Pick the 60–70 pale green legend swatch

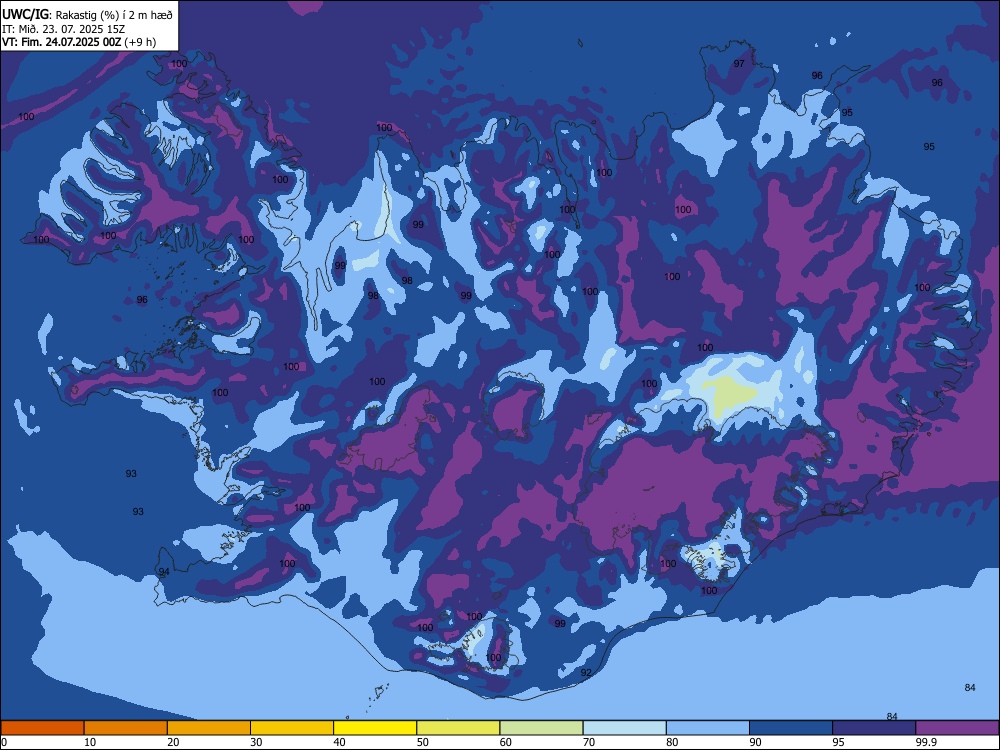click(x=541, y=728)
